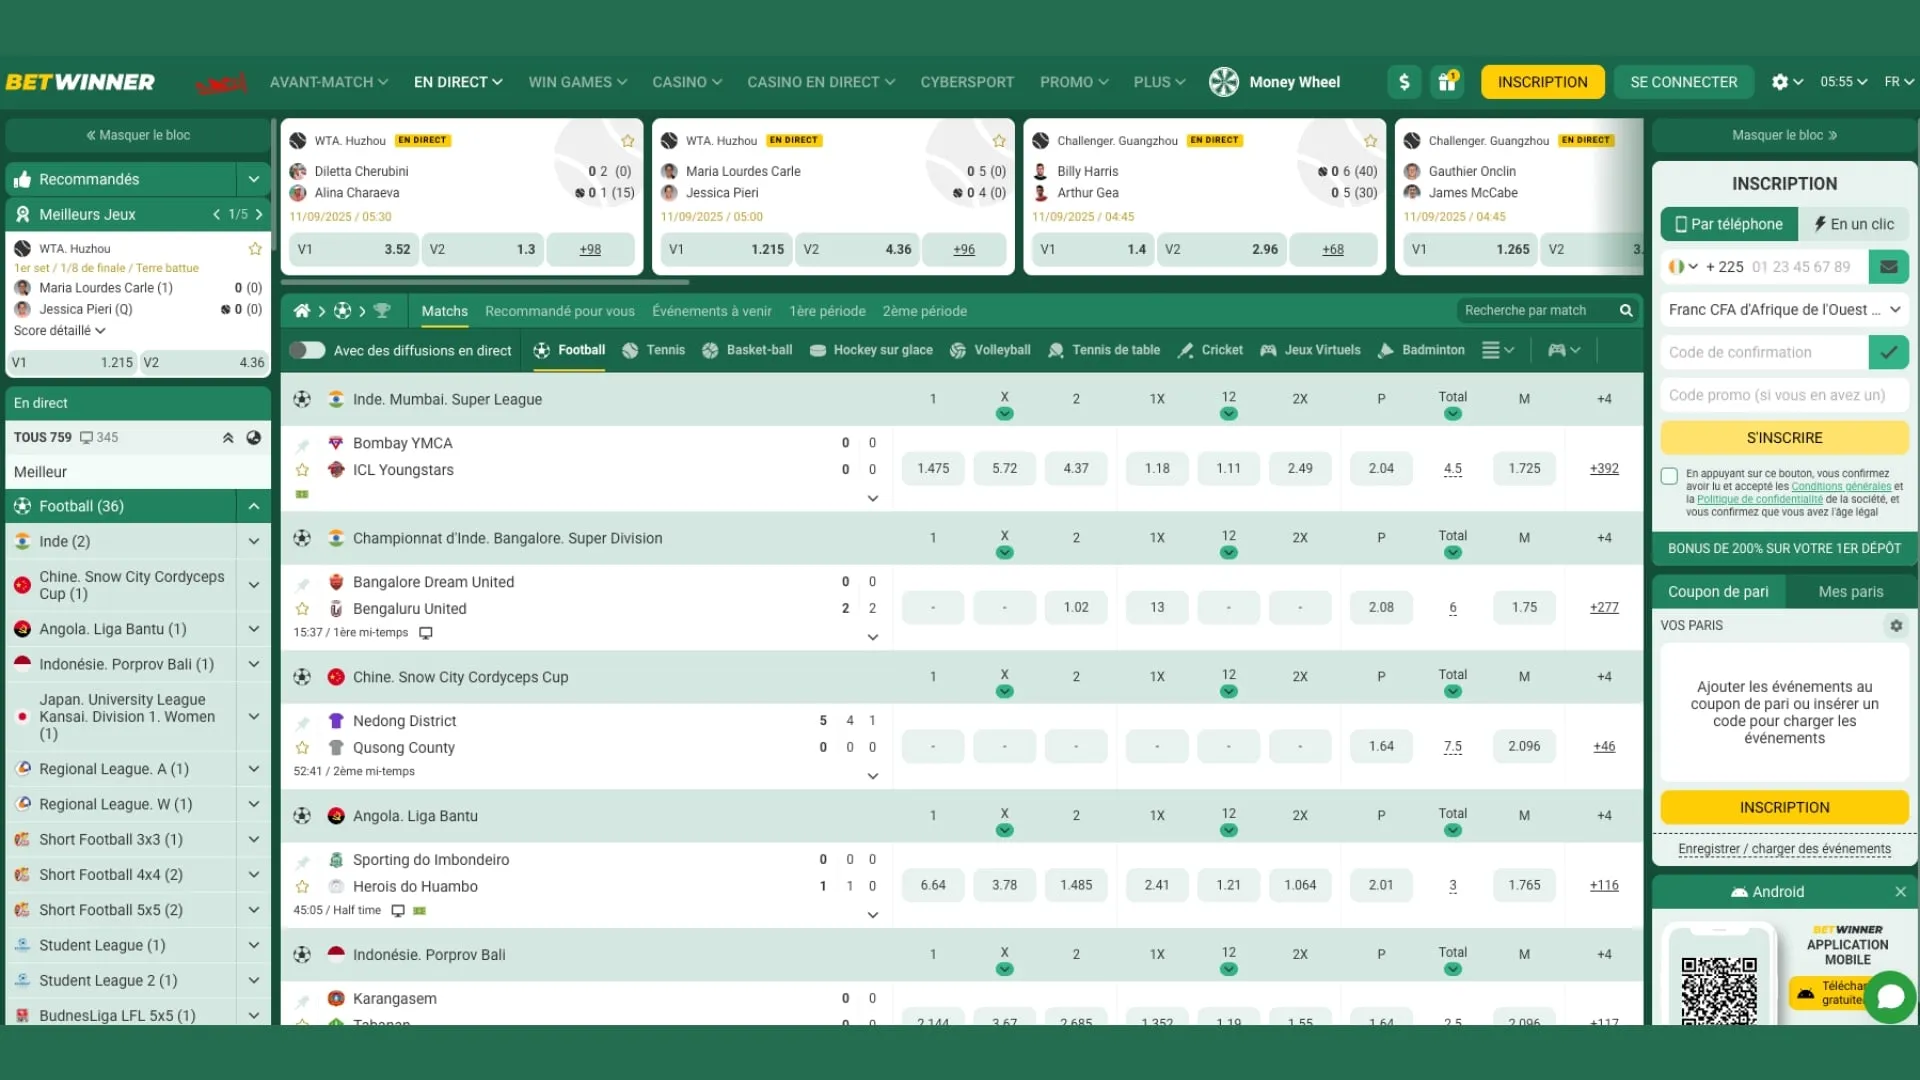Click the payments dollar icon in top bar

pyautogui.click(x=1404, y=82)
